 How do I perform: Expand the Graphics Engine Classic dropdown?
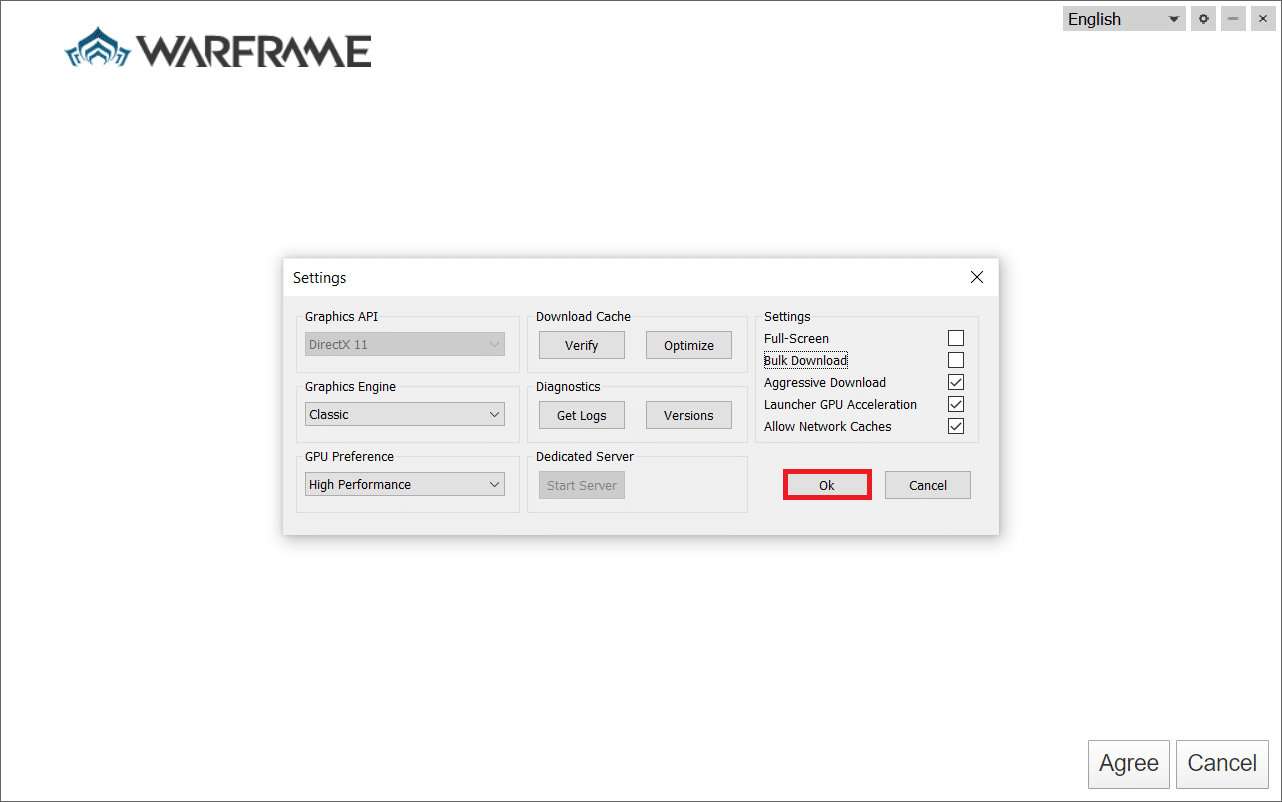[405, 414]
